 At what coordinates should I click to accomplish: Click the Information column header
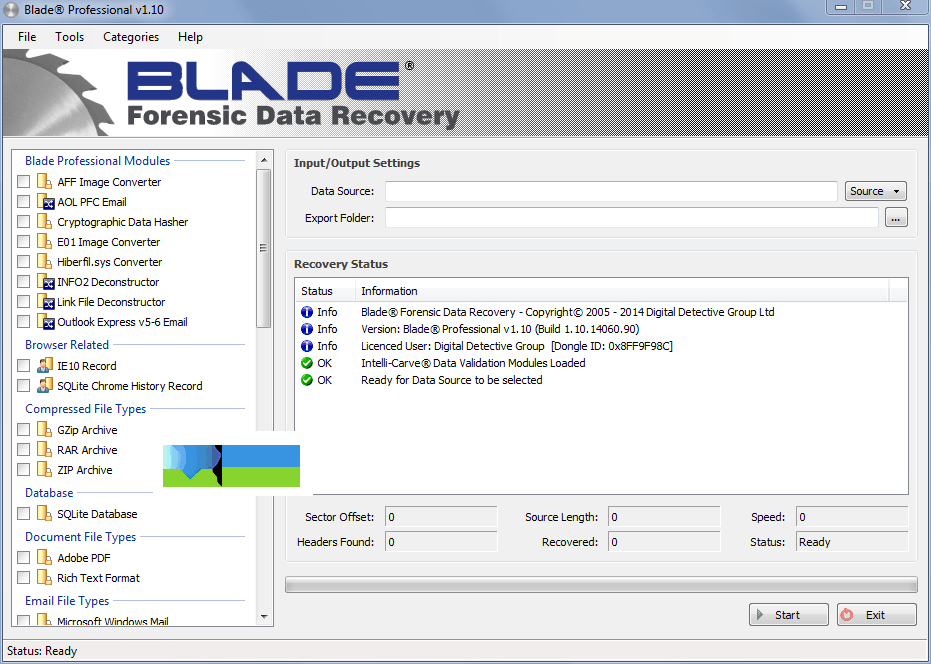click(622, 291)
